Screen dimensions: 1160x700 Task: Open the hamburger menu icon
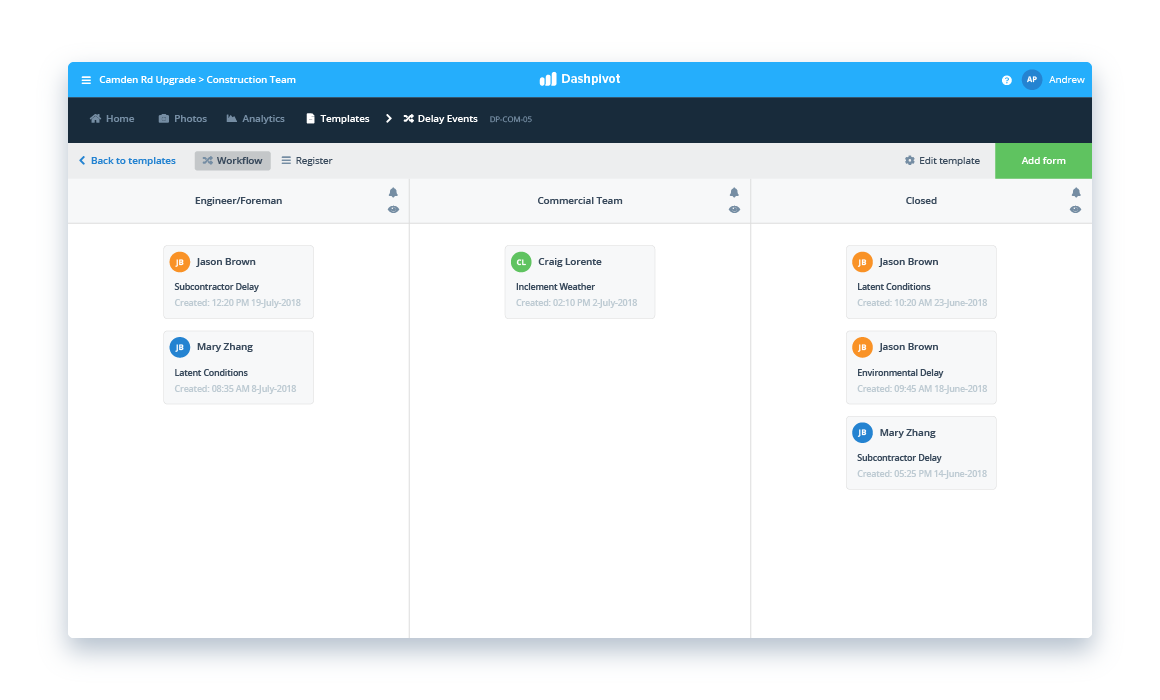(x=86, y=80)
